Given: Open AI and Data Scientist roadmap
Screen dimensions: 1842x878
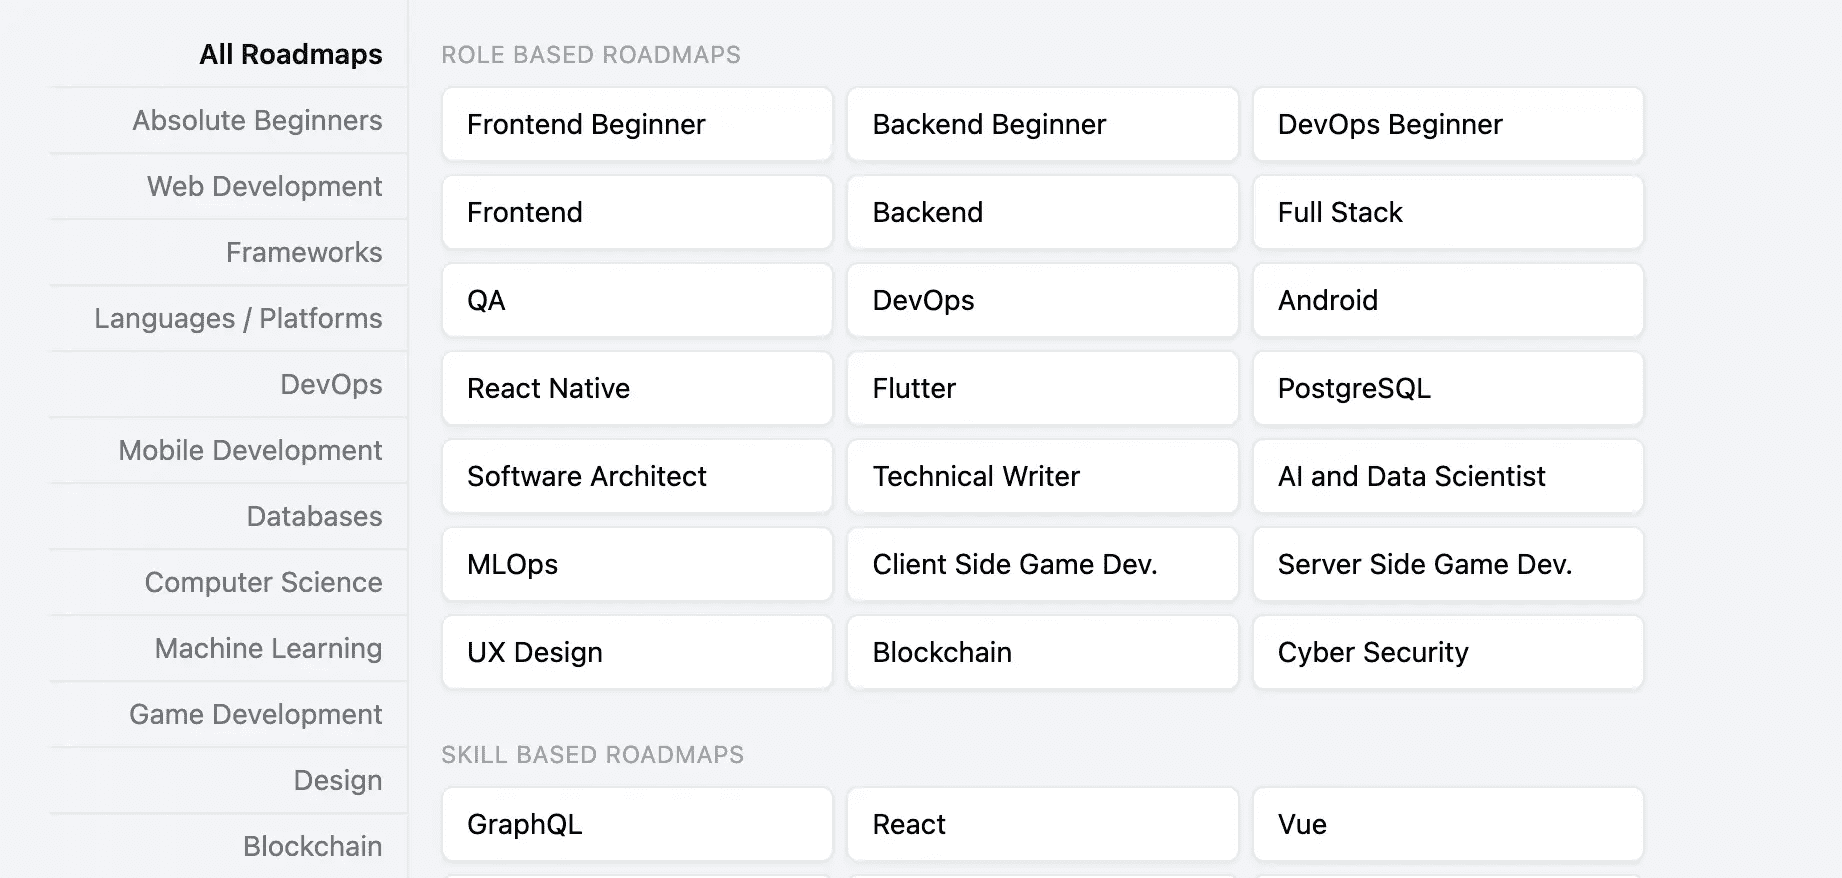Looking at the screenshot, I should click(1447, 476).
